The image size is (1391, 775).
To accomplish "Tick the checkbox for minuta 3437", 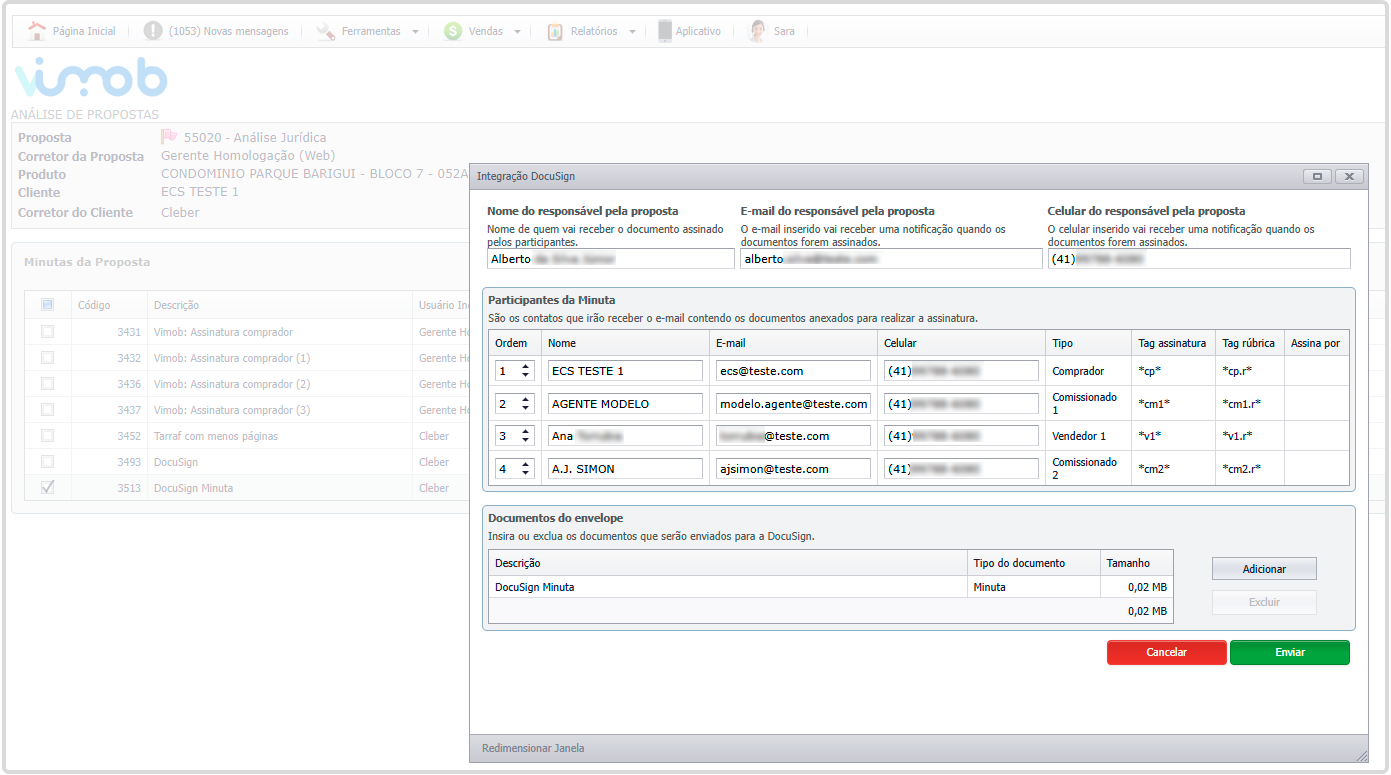I will [x=47, y=409].
